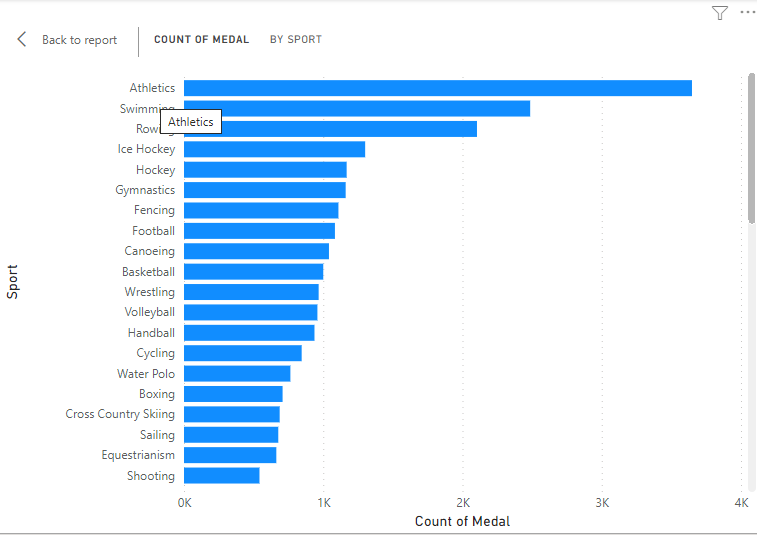Open the filter icon for this visual

(x=720, y=13)
